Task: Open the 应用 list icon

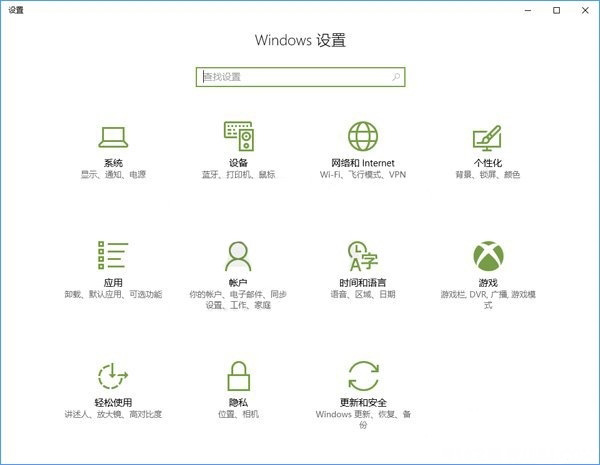Action: [x=113, y=255]
